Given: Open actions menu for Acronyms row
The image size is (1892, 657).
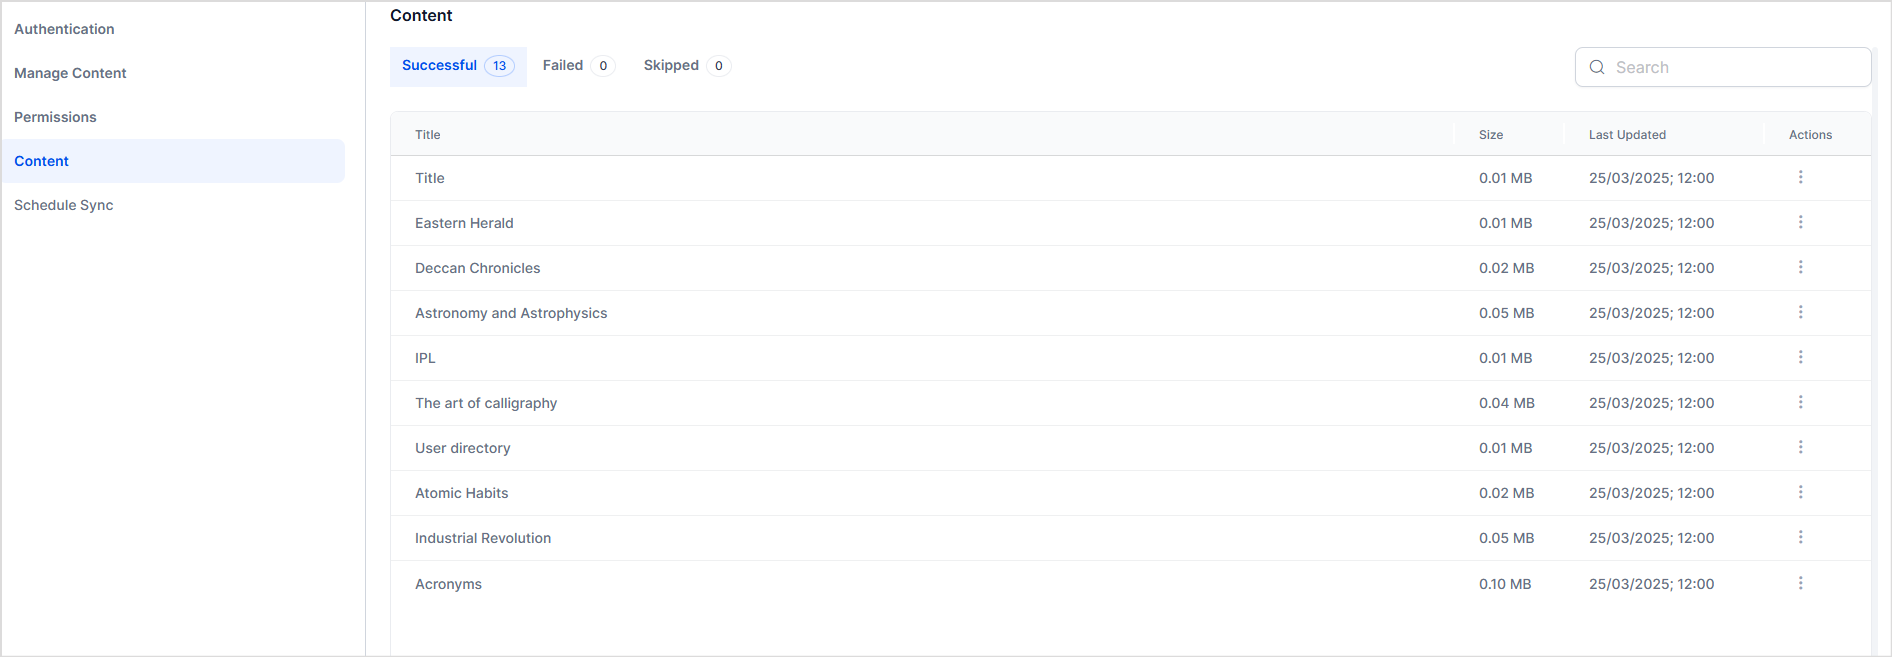Looking at the screenshot, I should (1800, 583).
